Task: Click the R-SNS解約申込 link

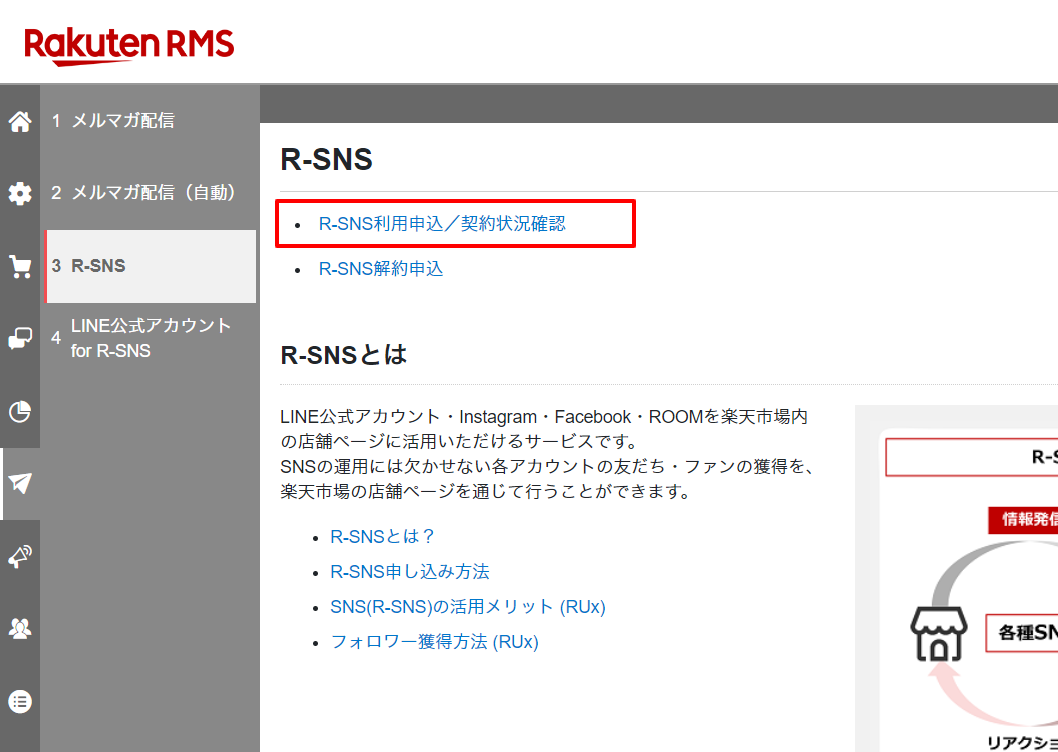Action: click(x=380, y=268)
